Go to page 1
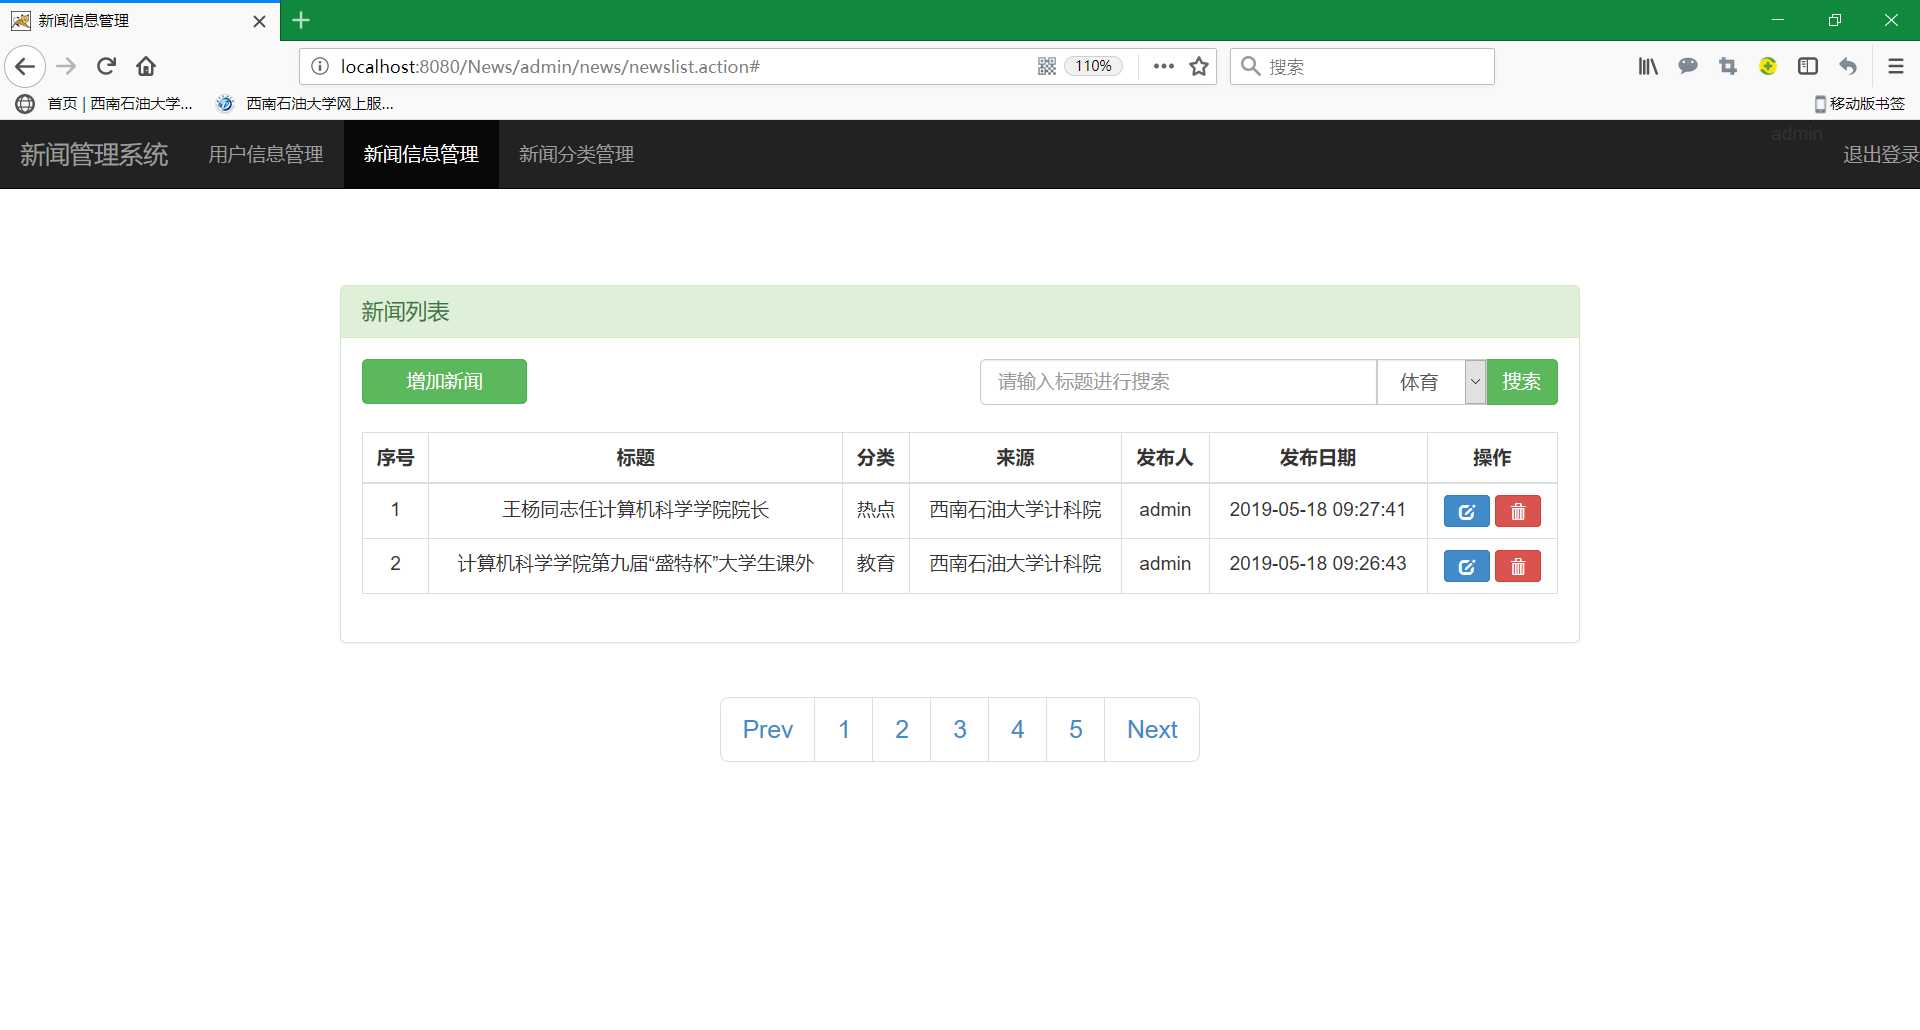1920x1030 pixels. click(844, 730)
